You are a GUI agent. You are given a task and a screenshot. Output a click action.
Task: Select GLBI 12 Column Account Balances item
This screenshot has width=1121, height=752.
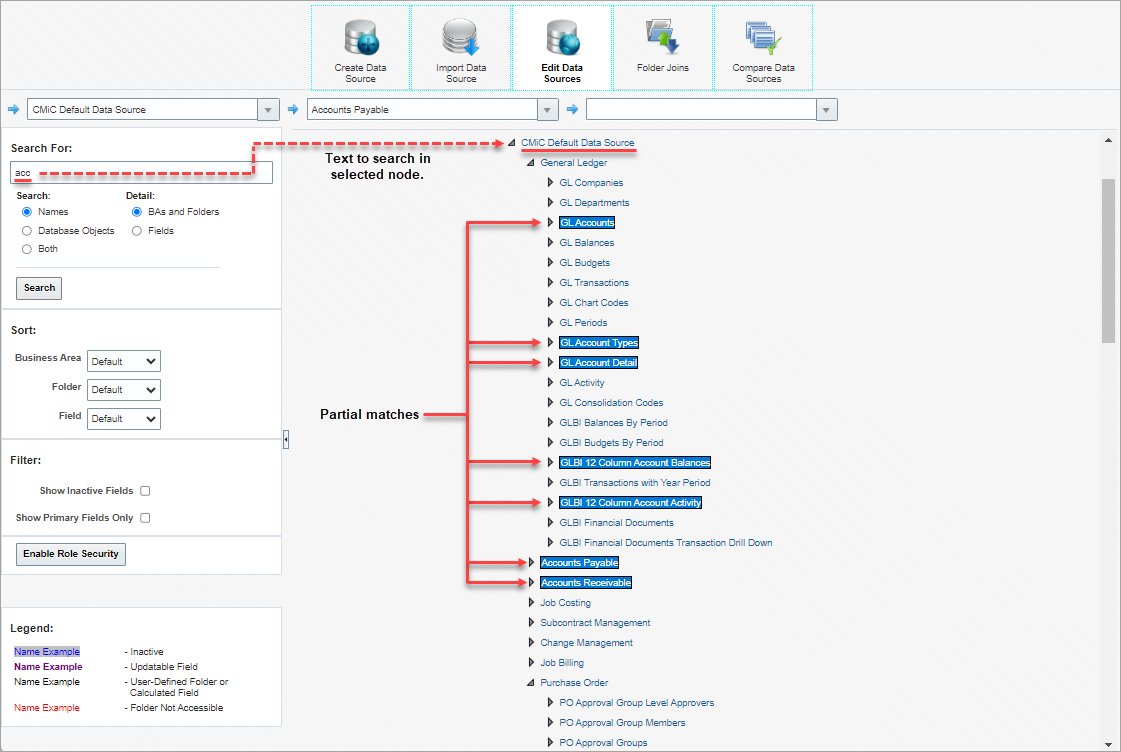tap(635, 462)
